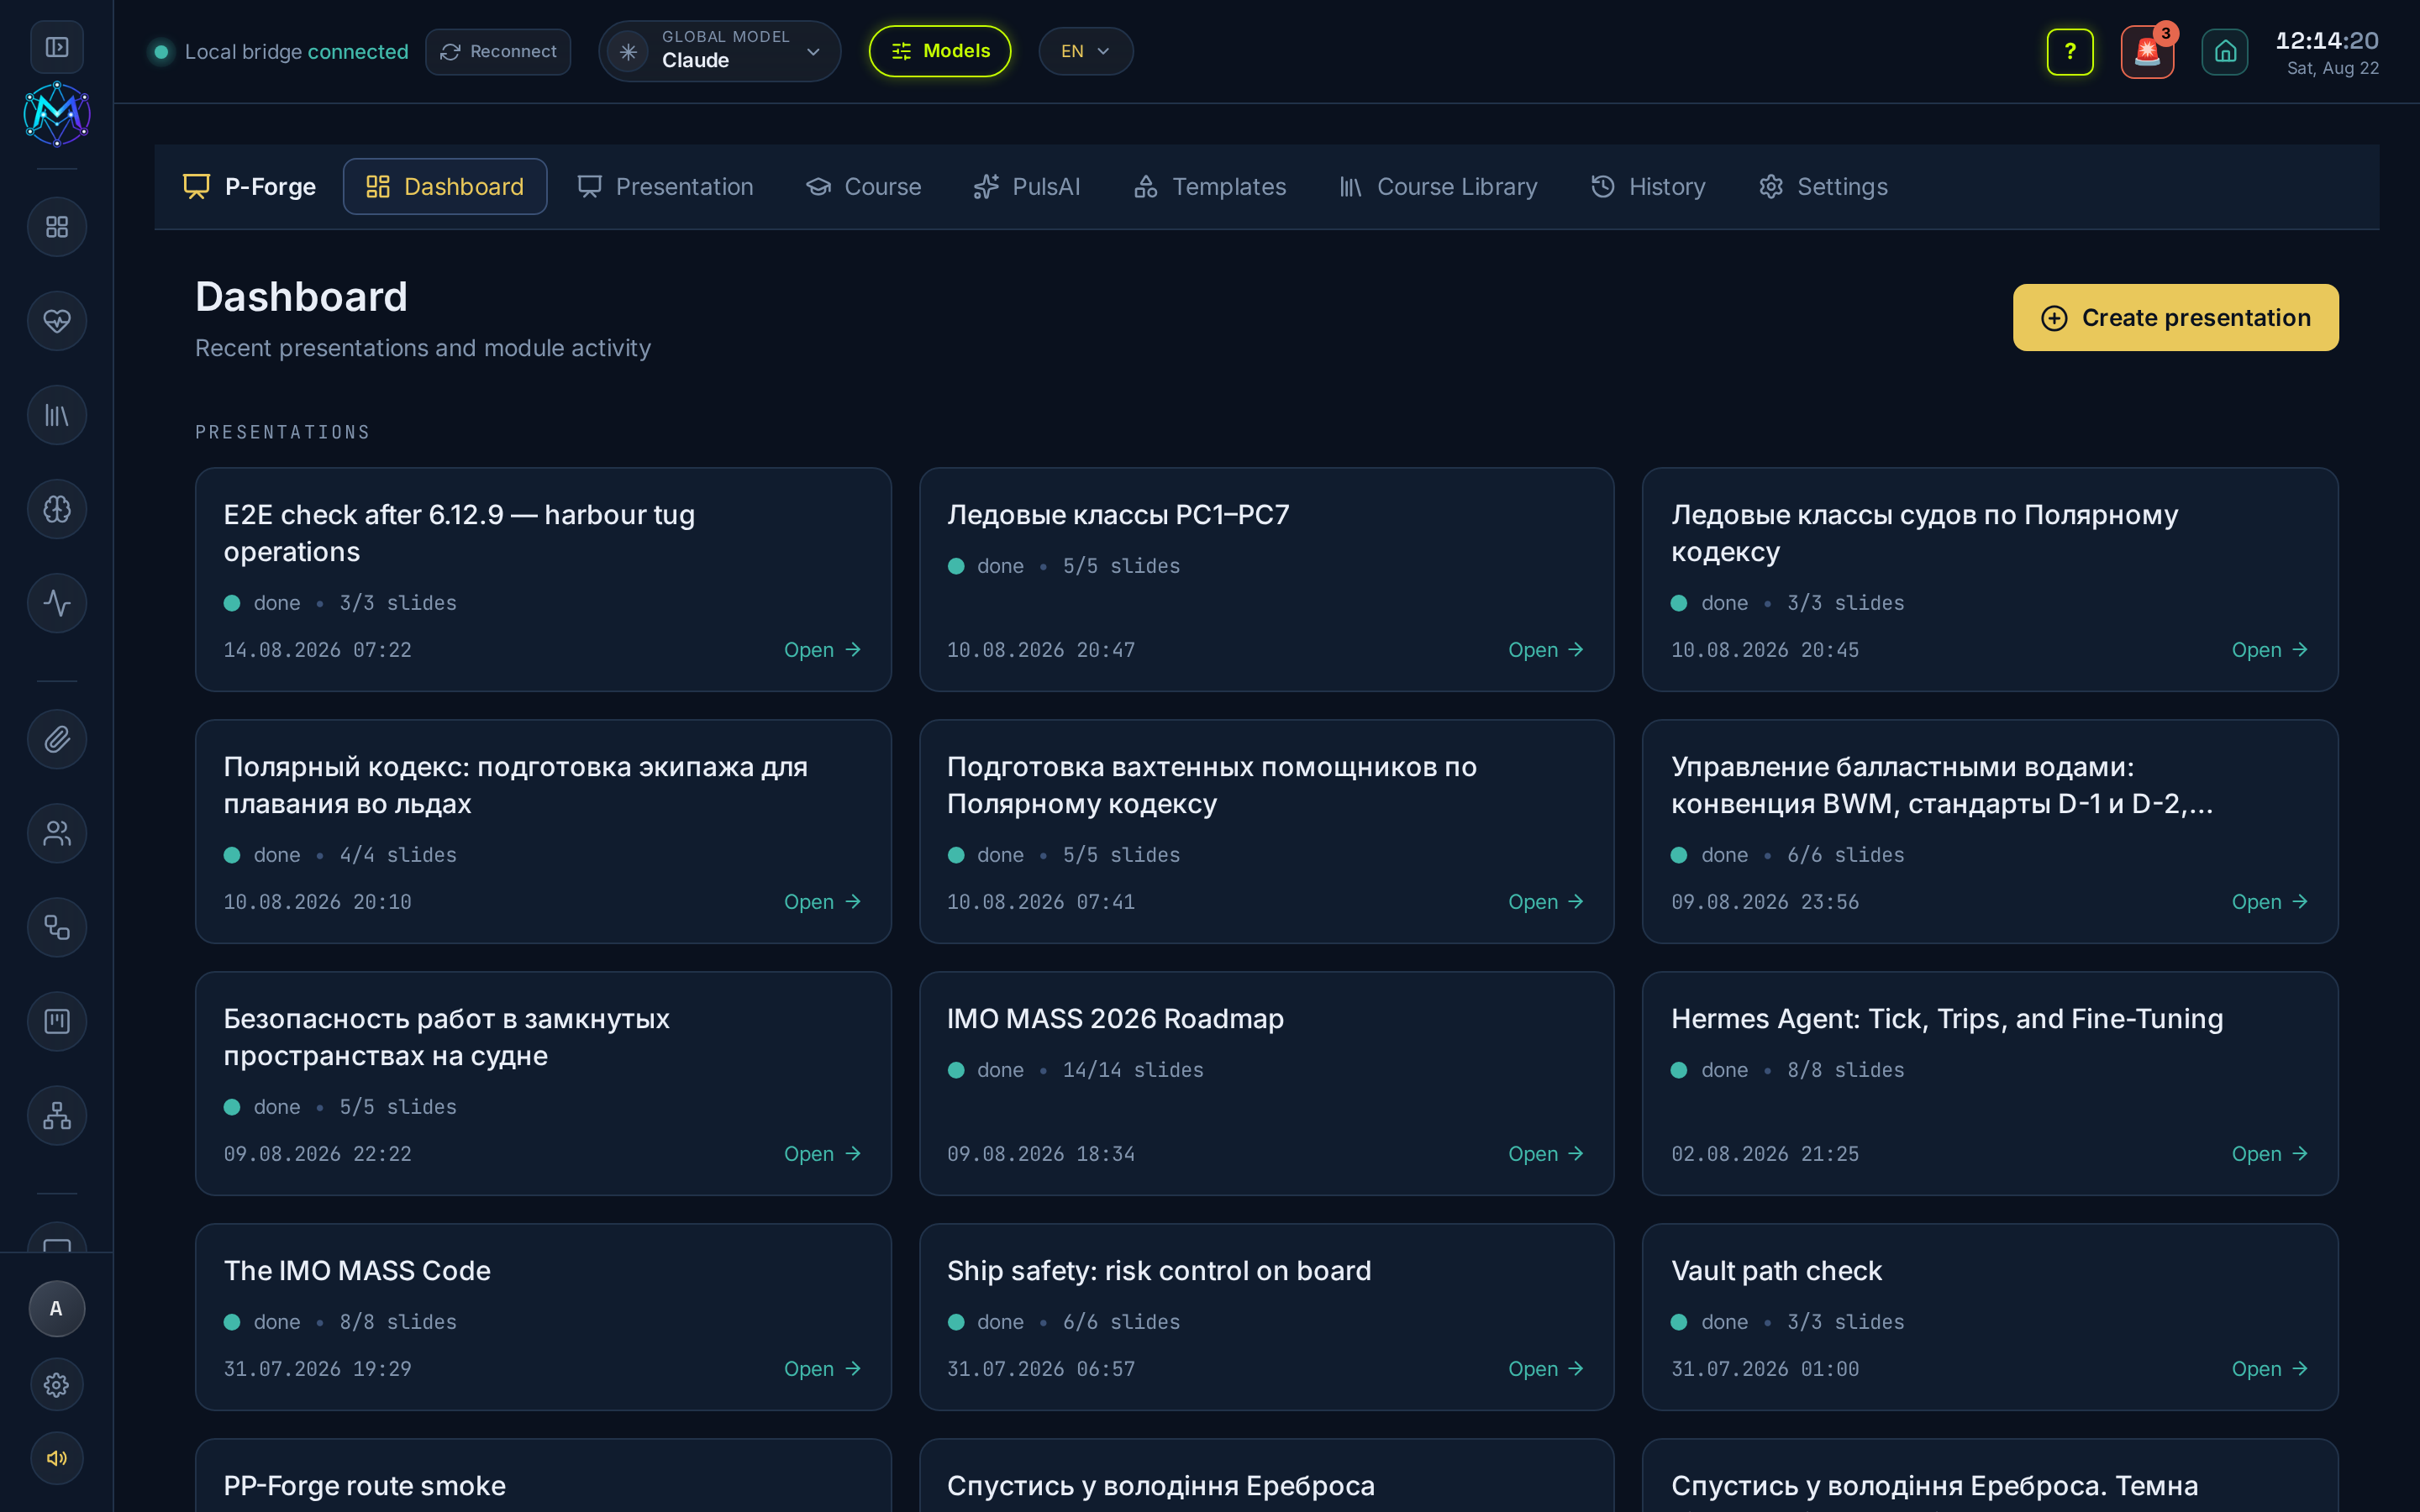Image resolution: width=2420 pixels, height=1512 pixels.
Task: Click the P-Forge module label
Action: tap(250, 186)
